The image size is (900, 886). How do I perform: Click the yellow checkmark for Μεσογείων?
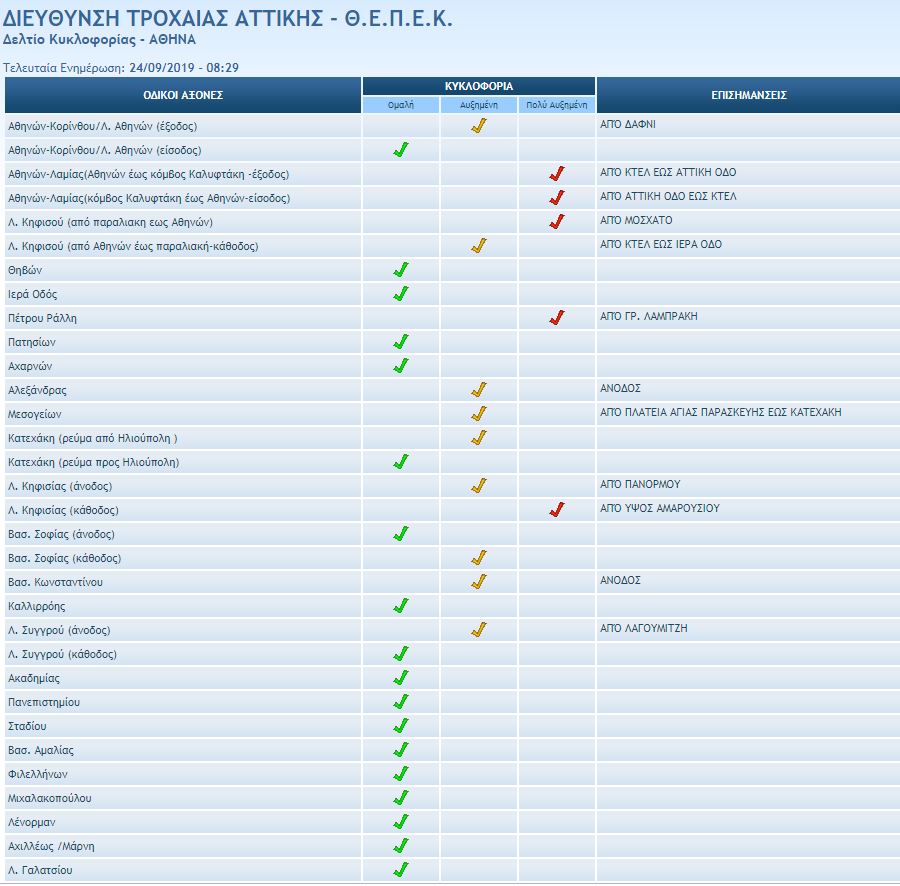coord(479,414)
